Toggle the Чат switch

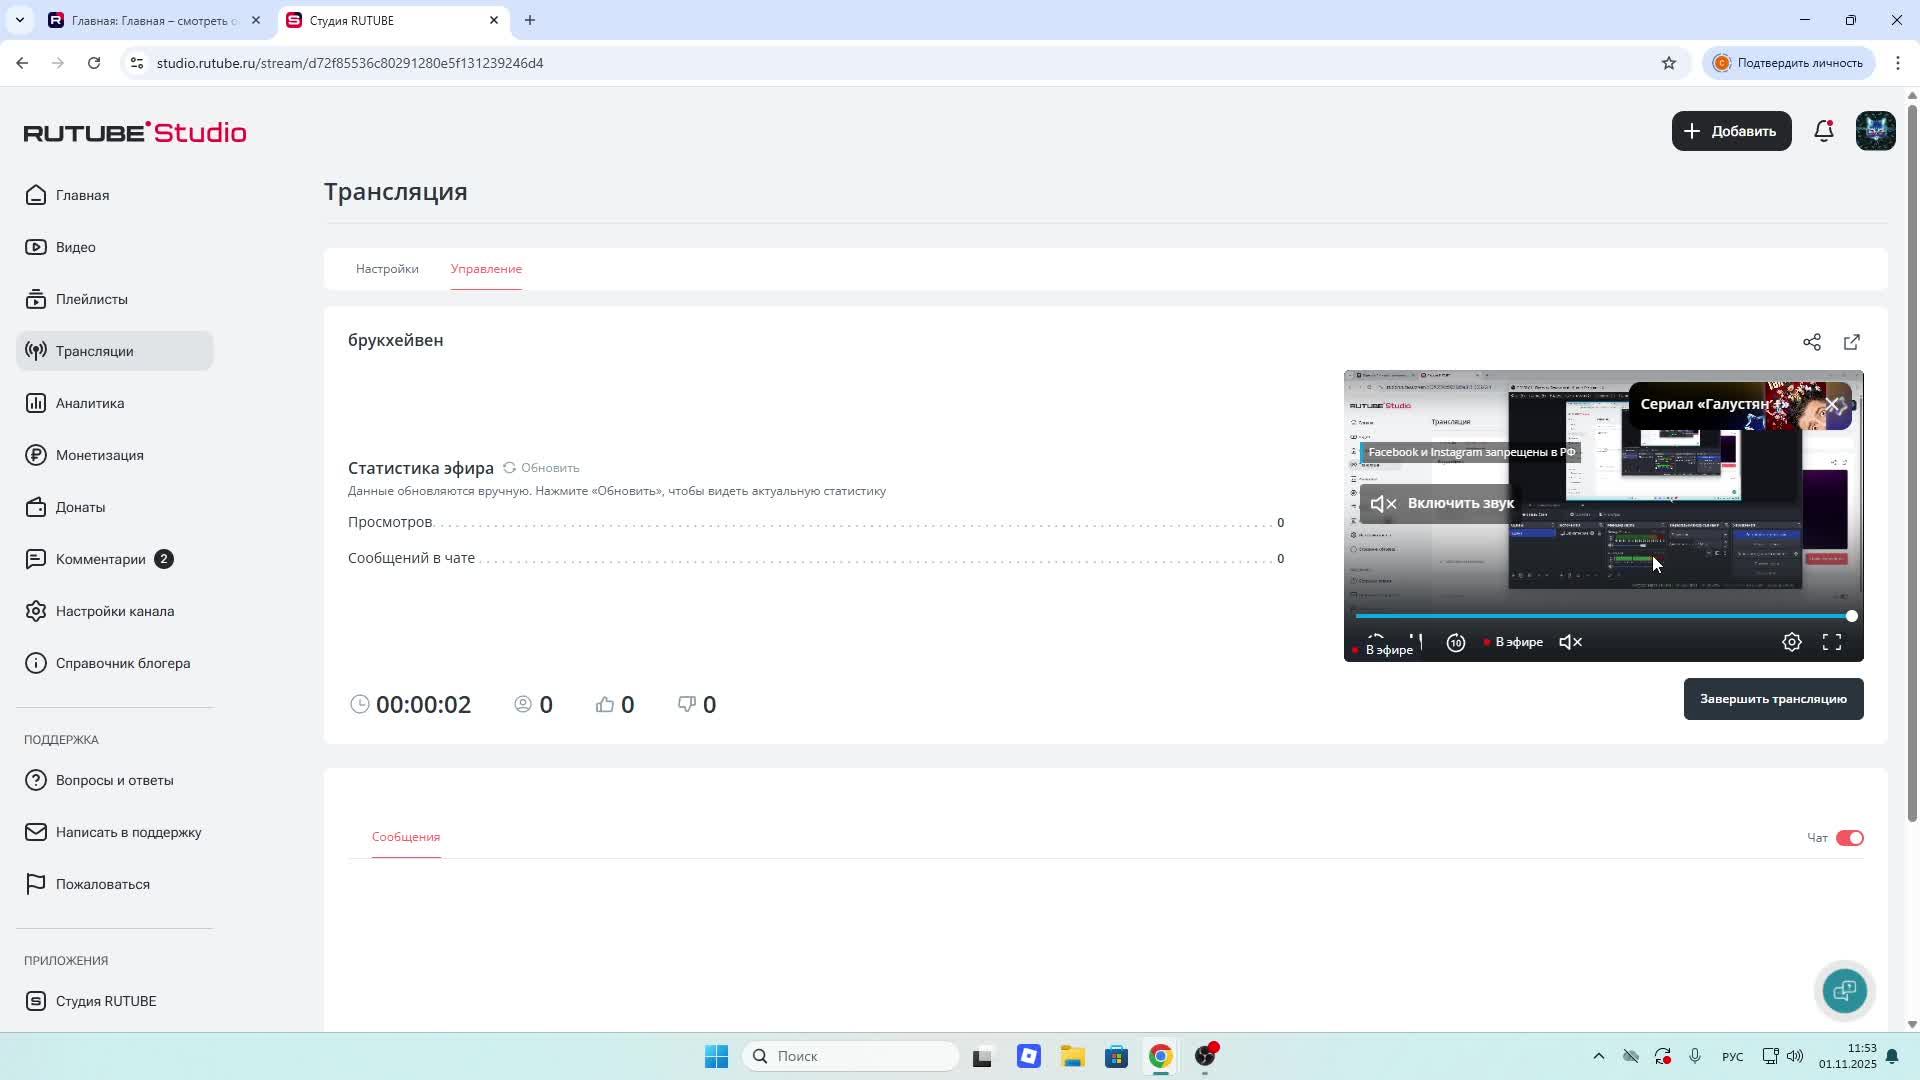1849,838
